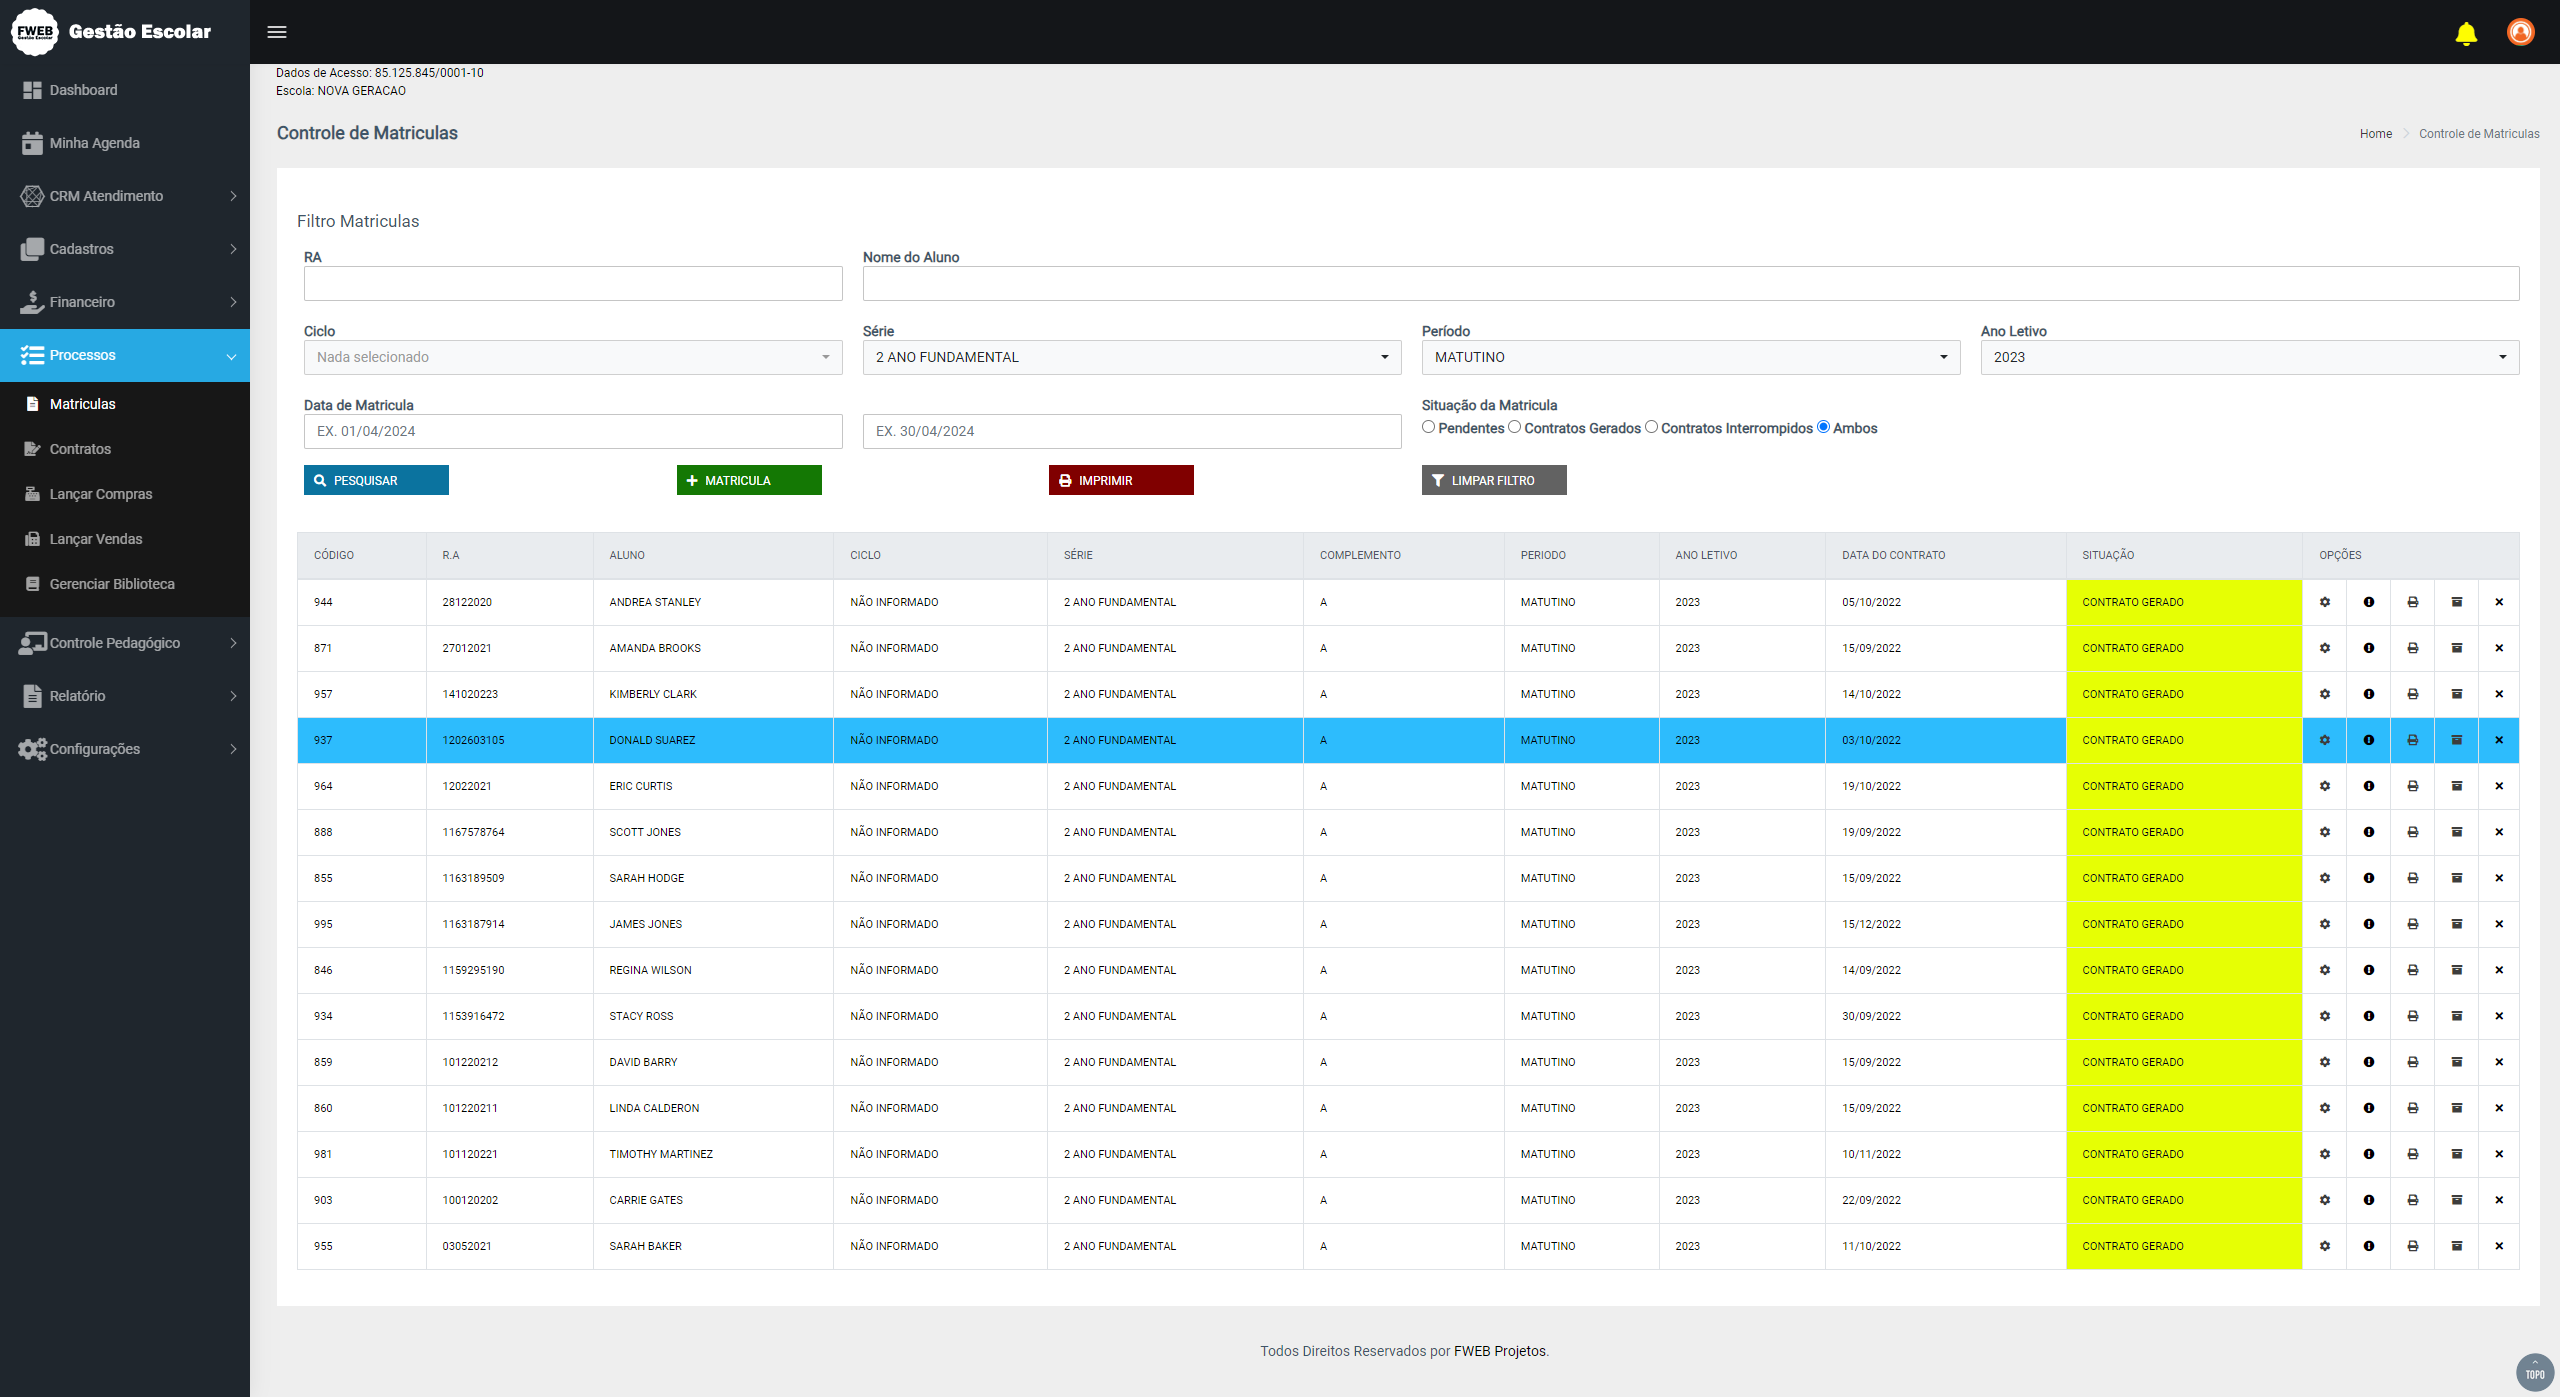Click gear icon in ANDREA STANLEY row
The image size is (2560, 1397).
(2325, 602)
